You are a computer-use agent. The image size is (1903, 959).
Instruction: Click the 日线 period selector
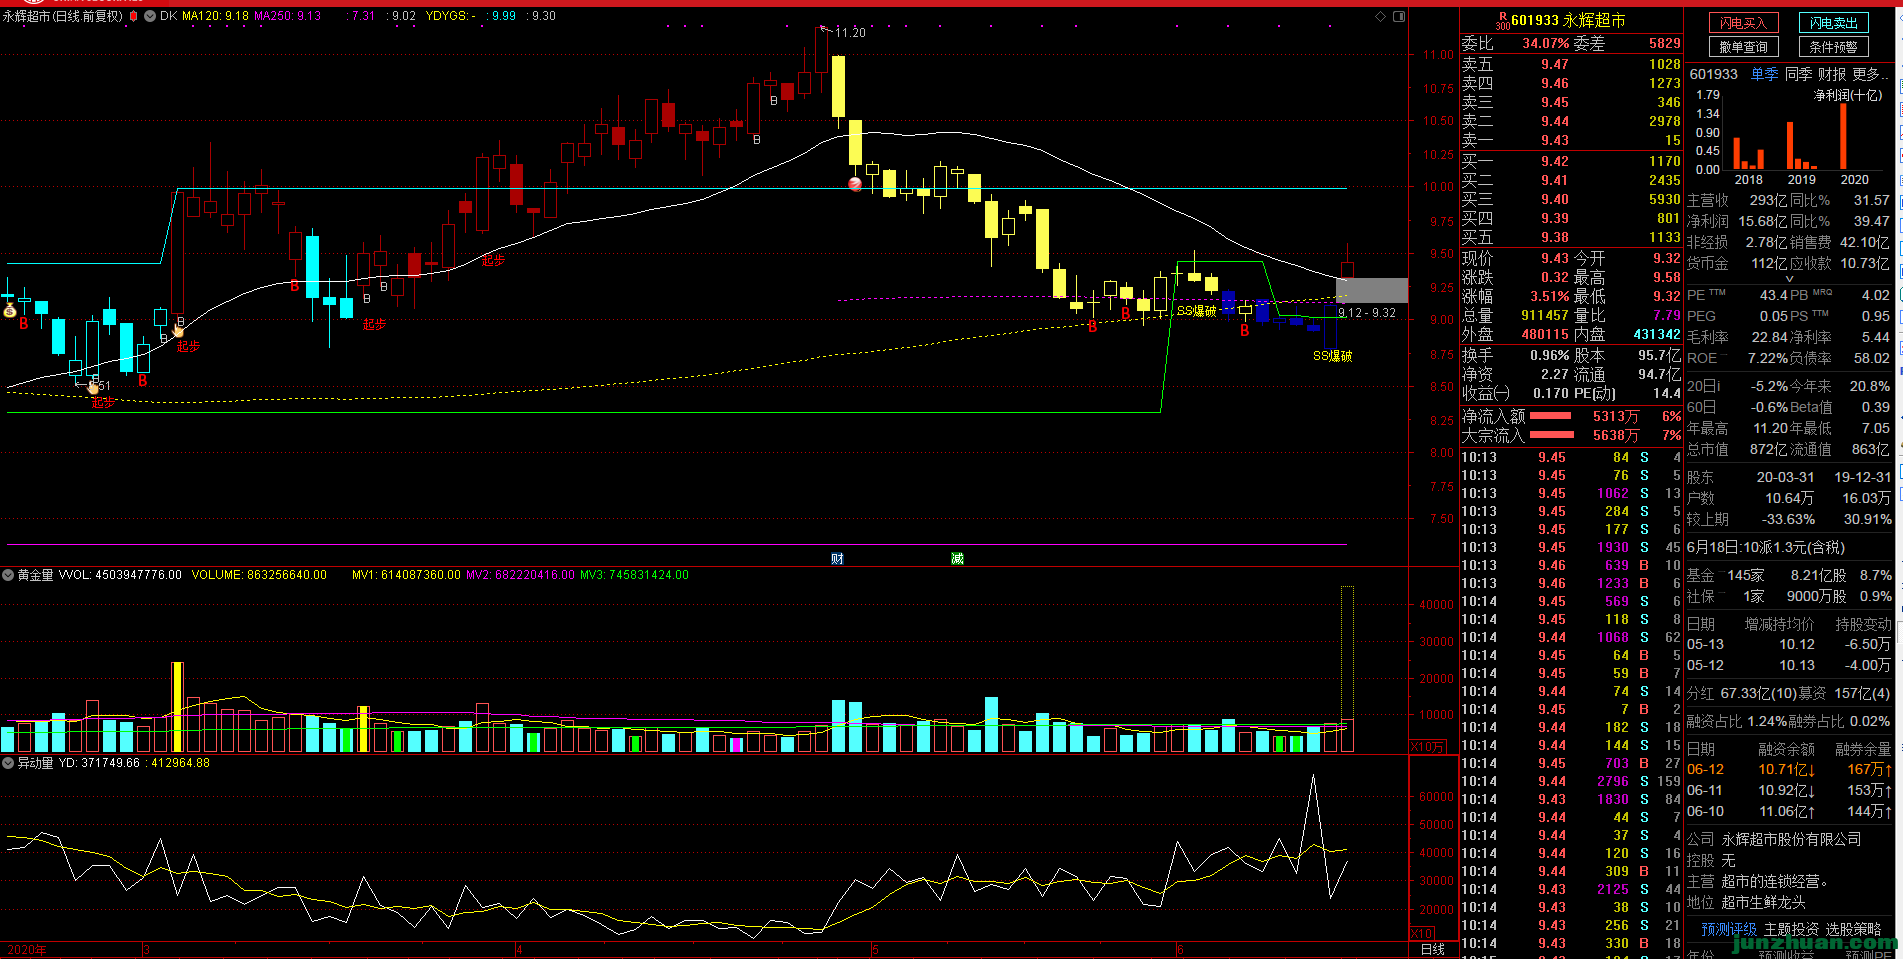click(1433, 949)
